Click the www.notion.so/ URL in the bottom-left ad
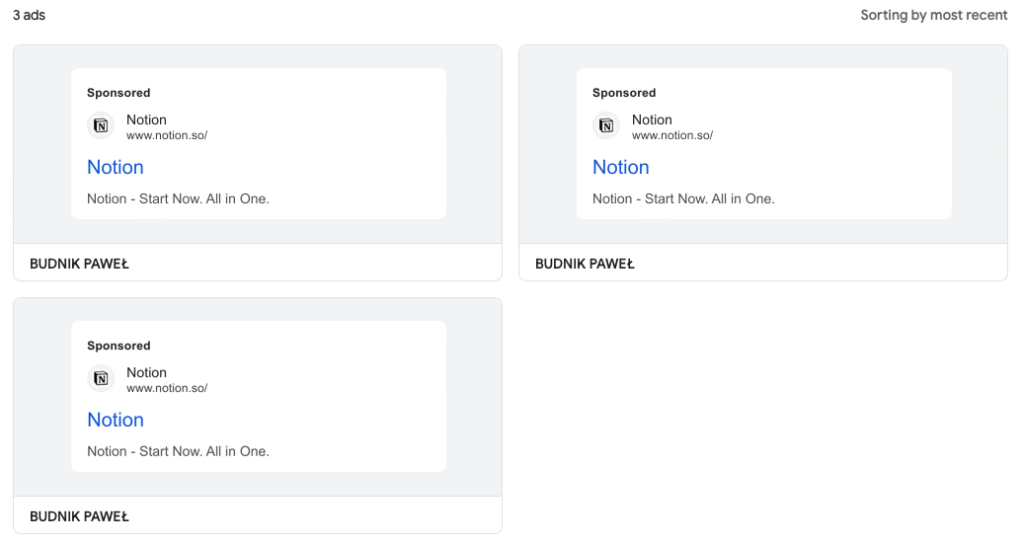Image resolution: width=1023 pixels, height=545 pixels. (166, 388)
